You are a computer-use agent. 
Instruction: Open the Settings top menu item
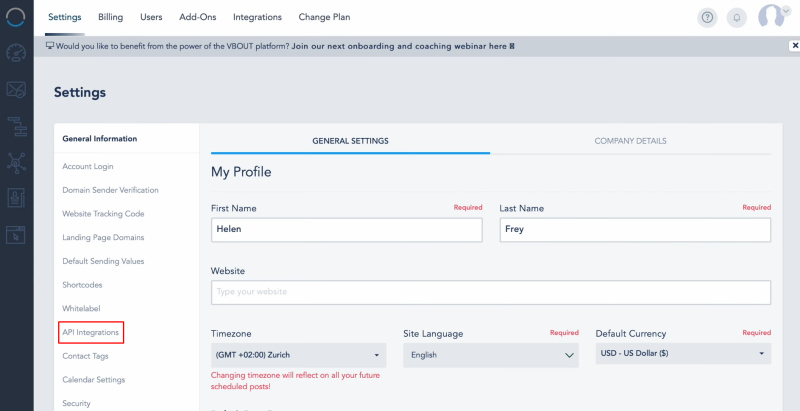[x=65, y=17]
